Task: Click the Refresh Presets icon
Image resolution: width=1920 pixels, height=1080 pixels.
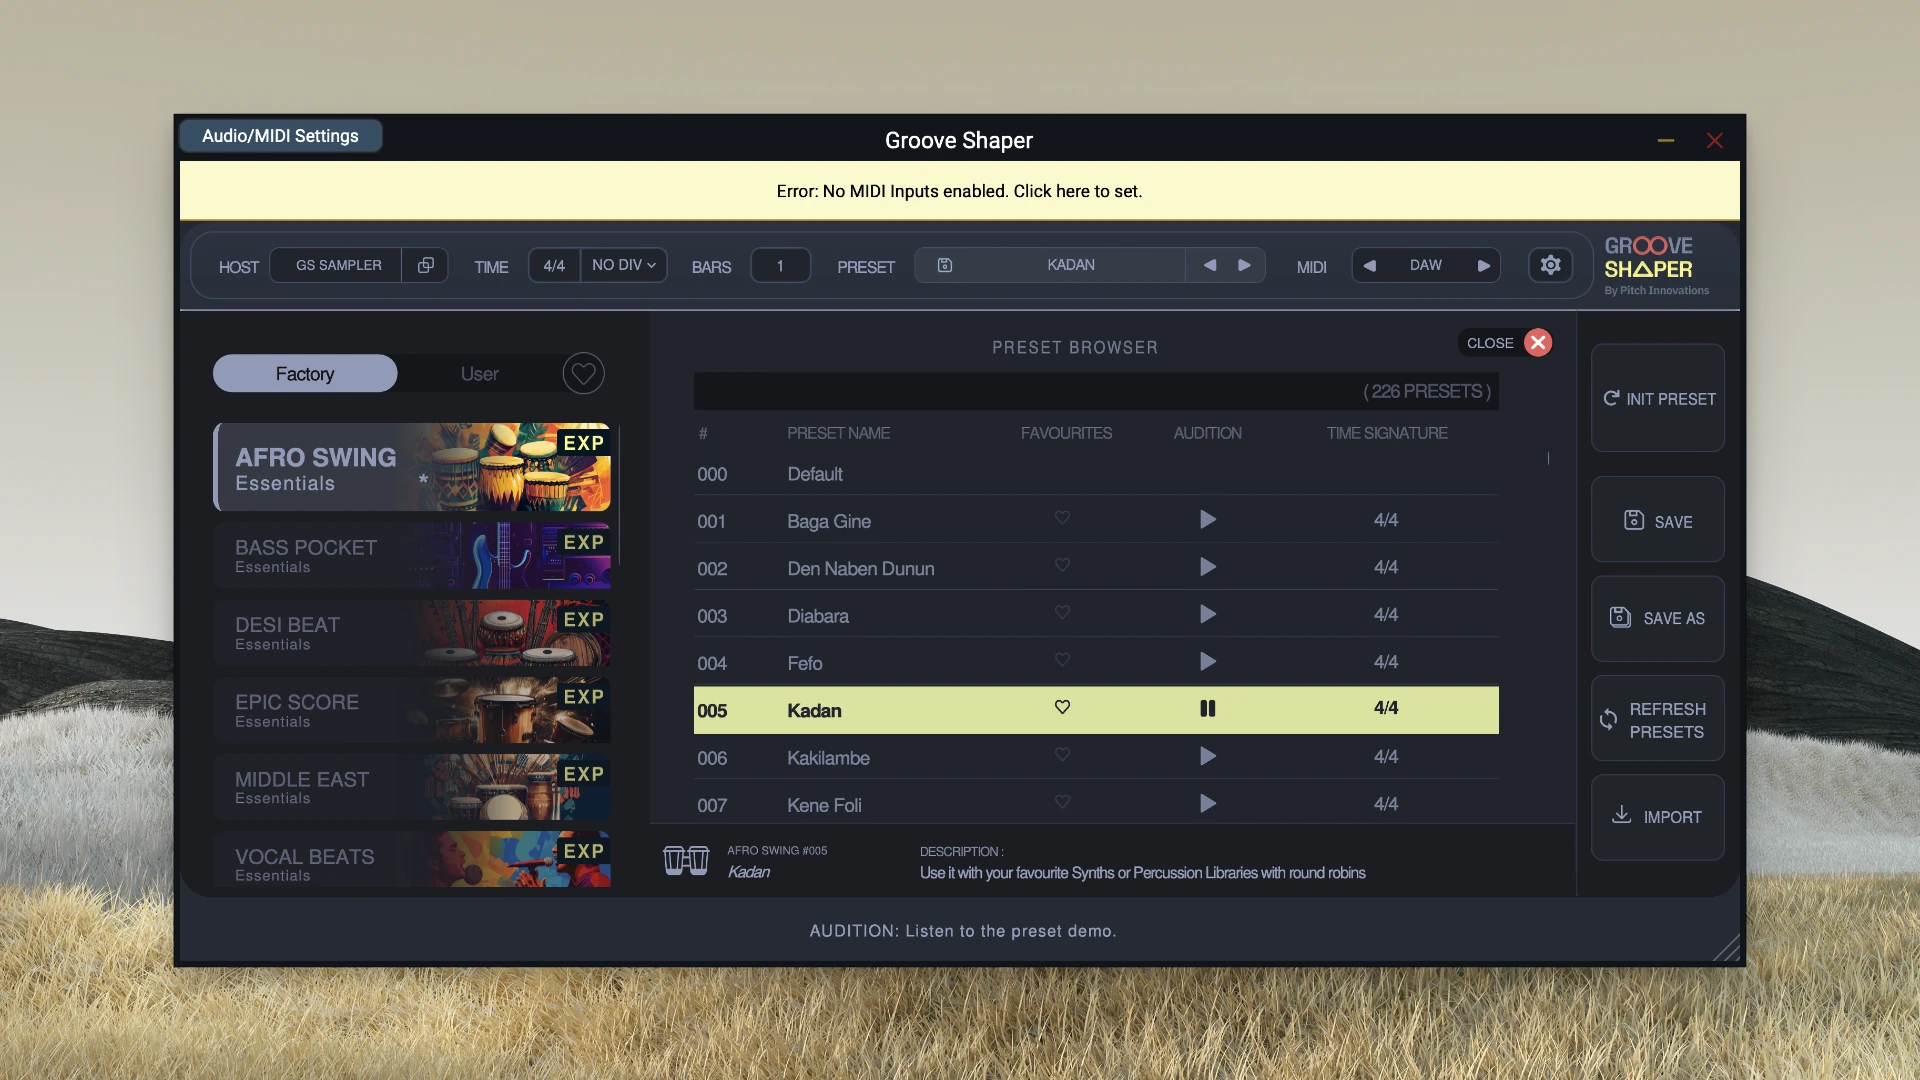Action: 1608,719
